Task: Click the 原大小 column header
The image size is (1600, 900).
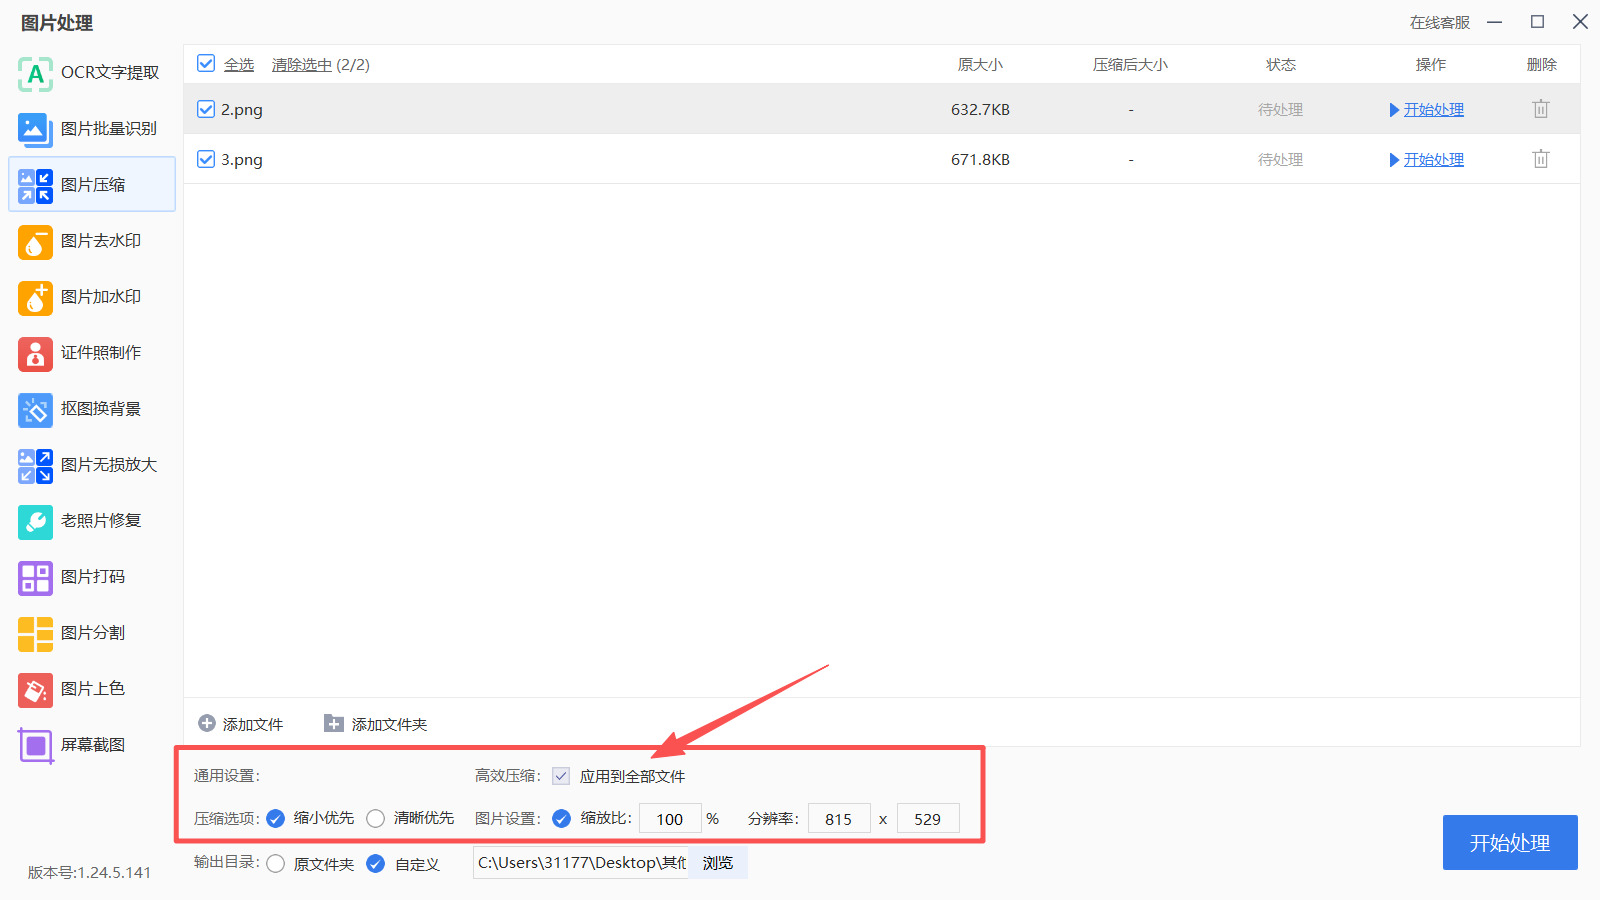Action: pyautogui.click(x=980, y=65)
